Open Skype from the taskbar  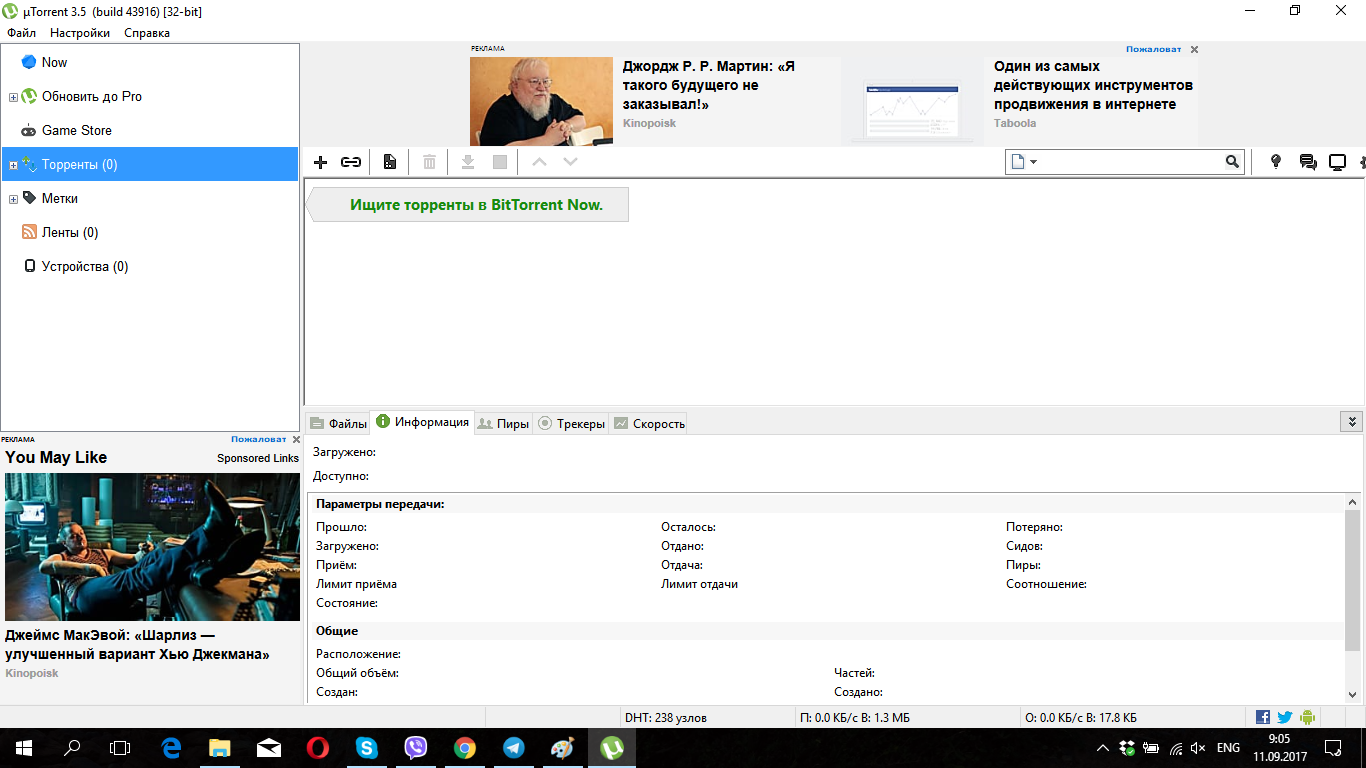point(367,748)
